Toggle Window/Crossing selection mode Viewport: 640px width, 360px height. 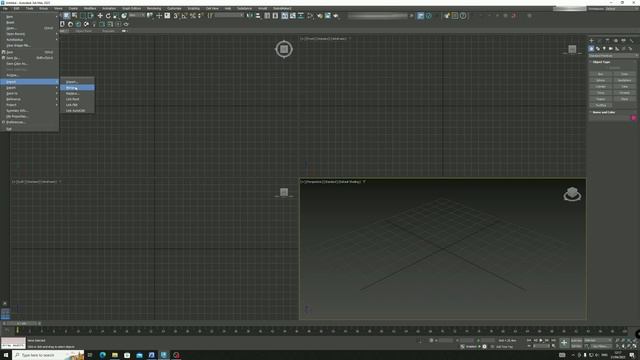(91, 16)
